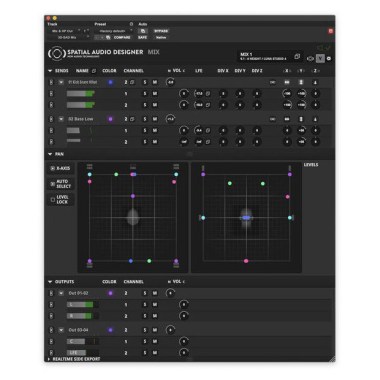The height and width of the screenshot is (380, 380).
Task: Enable LEVEL LOCK checkbox
Action: tap(53, 200)
